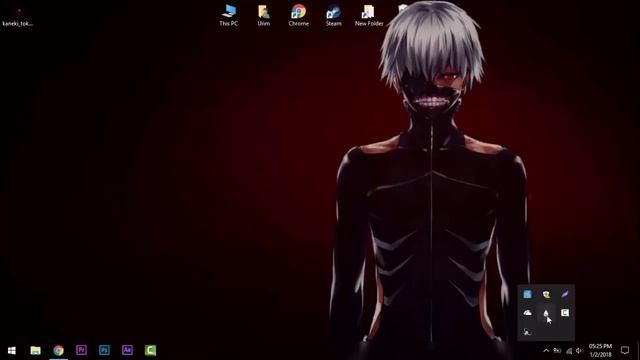Image resolution: width=640 pixels, height=360 pixels.
Task: Click the white C icon in tray overflow
Action: pos(565,313)
